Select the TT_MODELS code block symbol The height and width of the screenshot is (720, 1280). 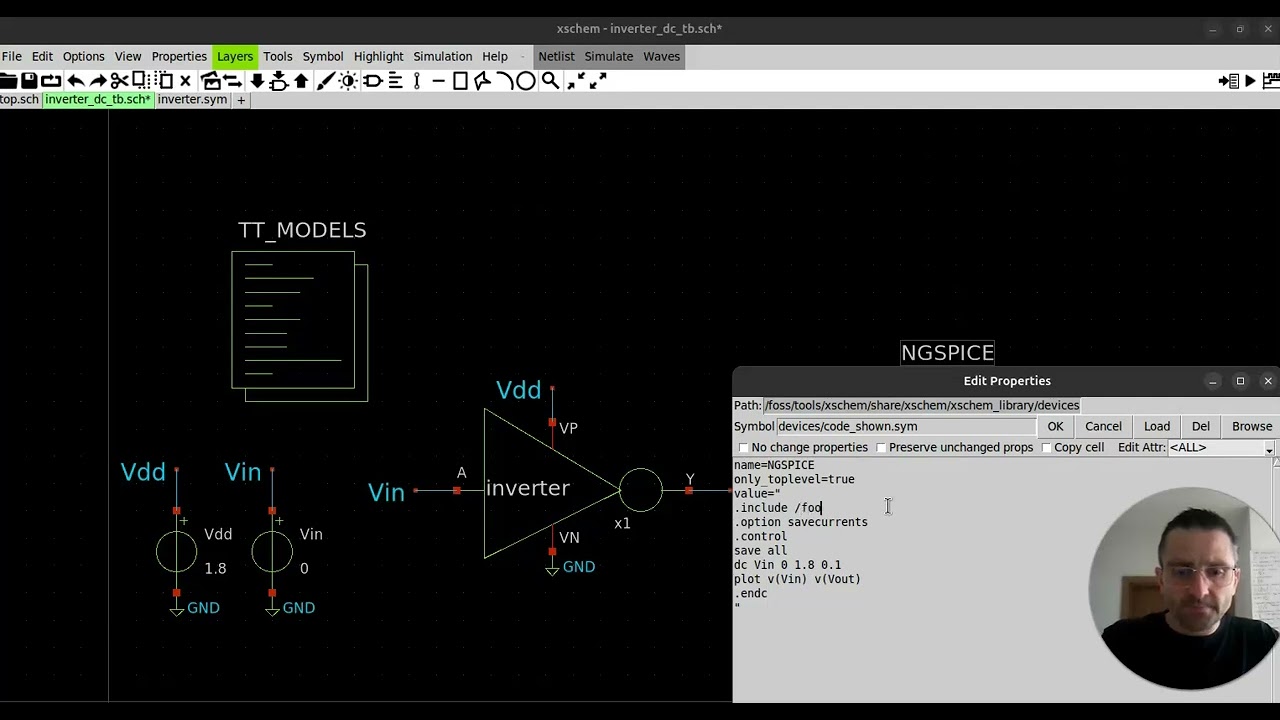pos(300,326)
